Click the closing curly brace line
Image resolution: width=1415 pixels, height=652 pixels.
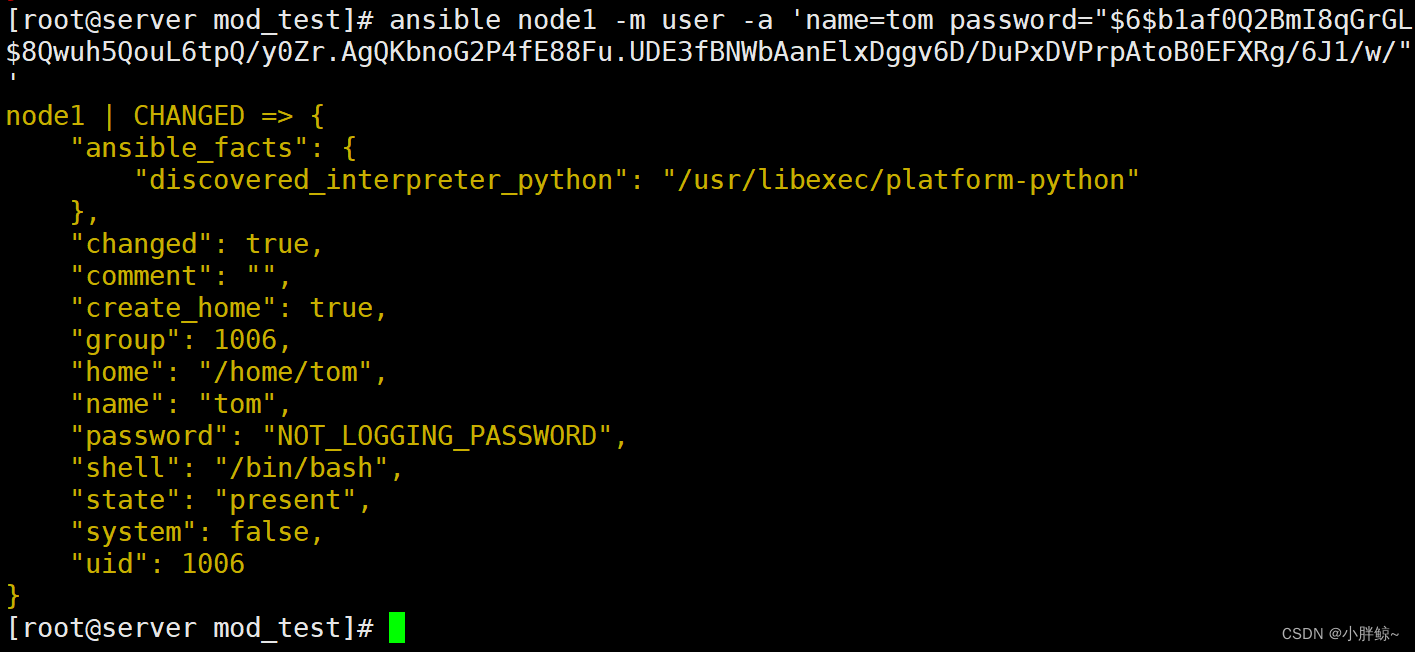point(13,596)
